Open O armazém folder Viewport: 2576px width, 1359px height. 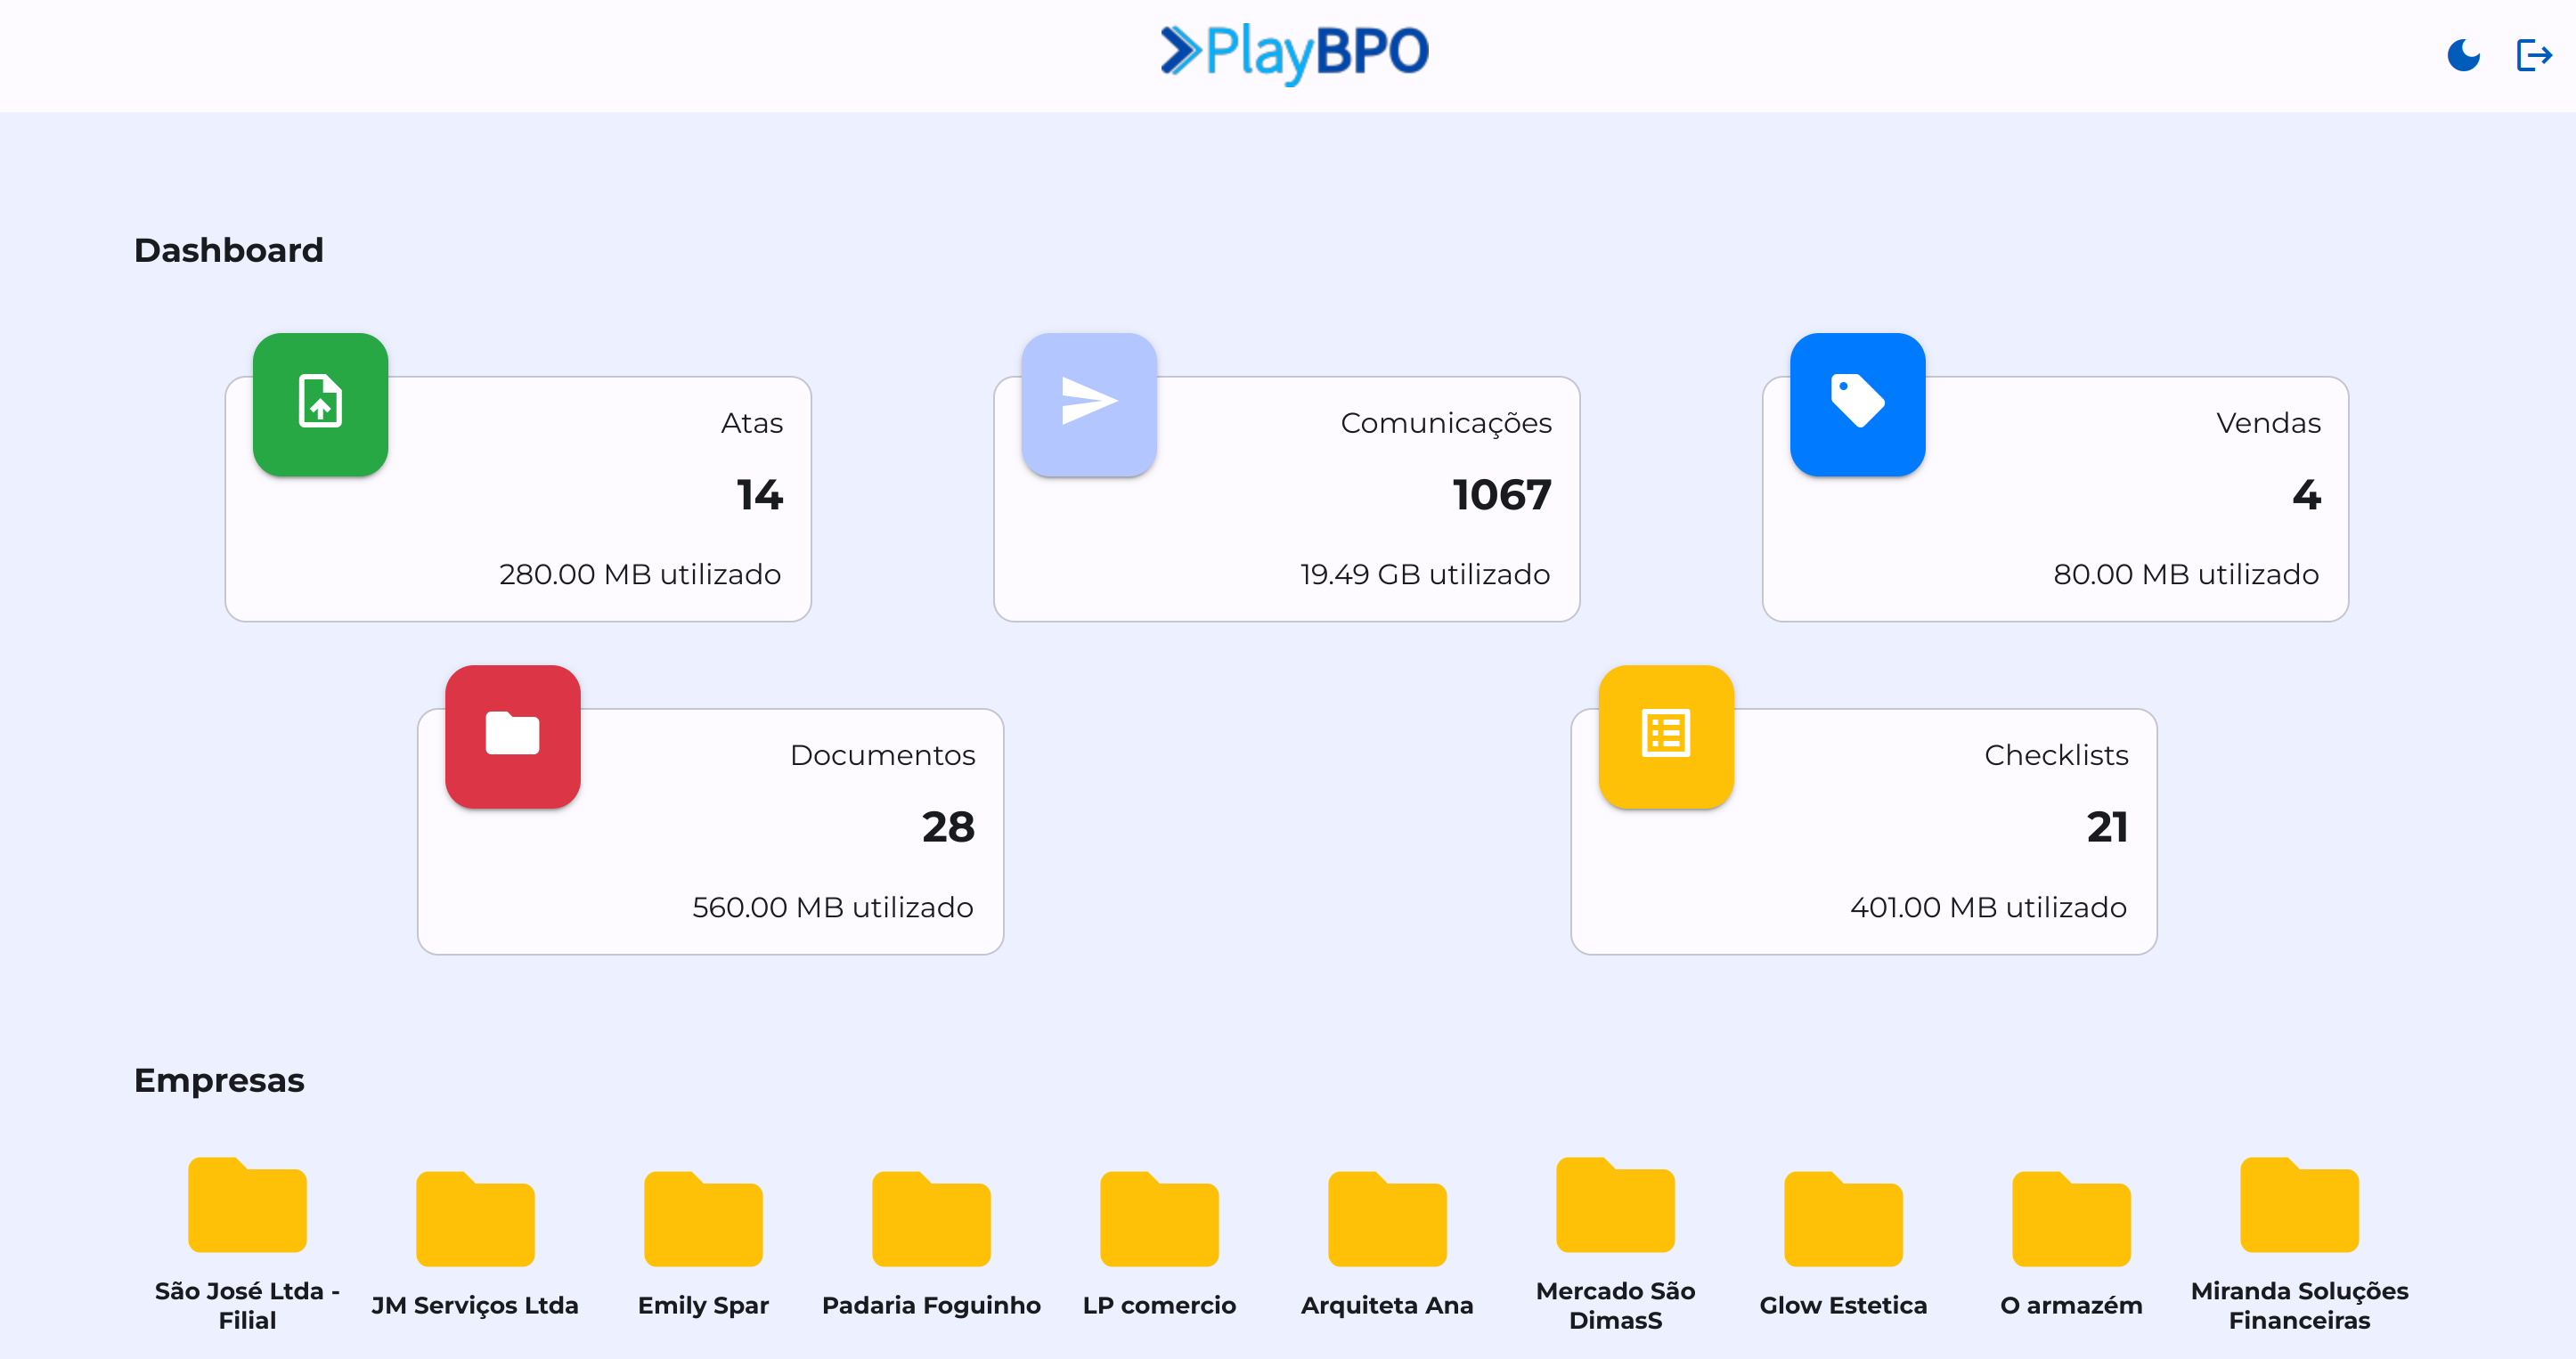2071,1219
